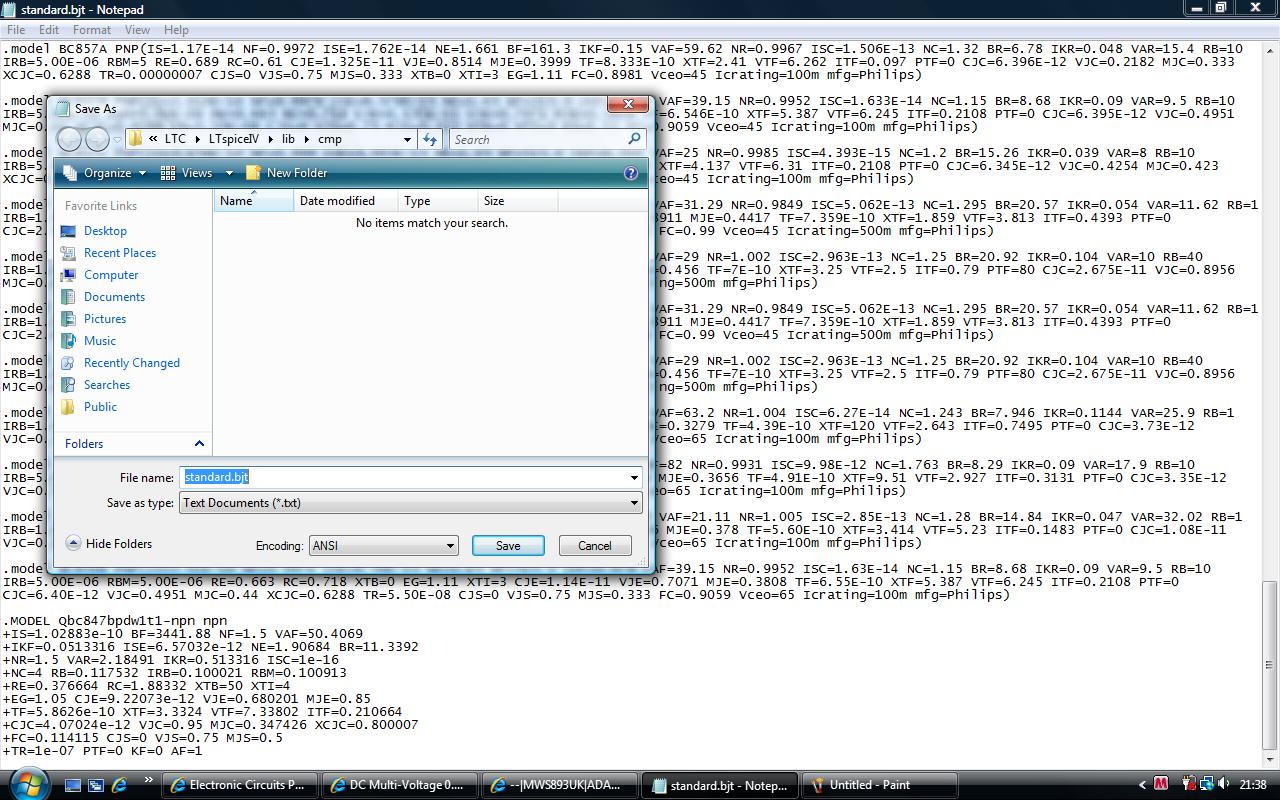
Task: Click Switch between windows icon
Action: (96, 785)
